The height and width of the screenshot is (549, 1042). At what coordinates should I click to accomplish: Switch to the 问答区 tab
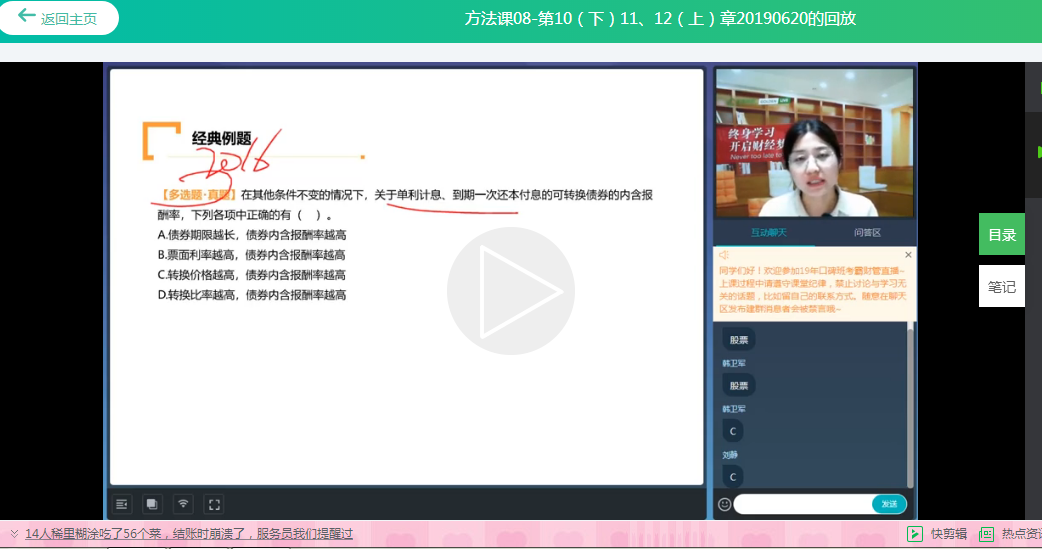click(x=866, y=233)
